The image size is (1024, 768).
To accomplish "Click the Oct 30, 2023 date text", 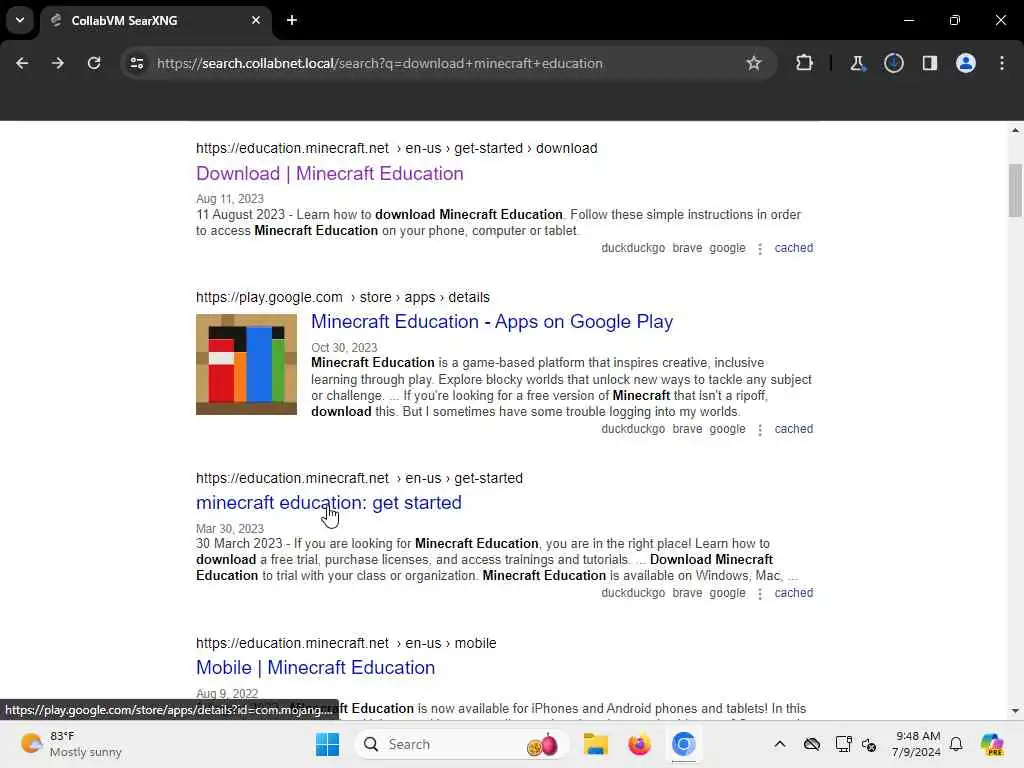I will click(x=344, y=347).
